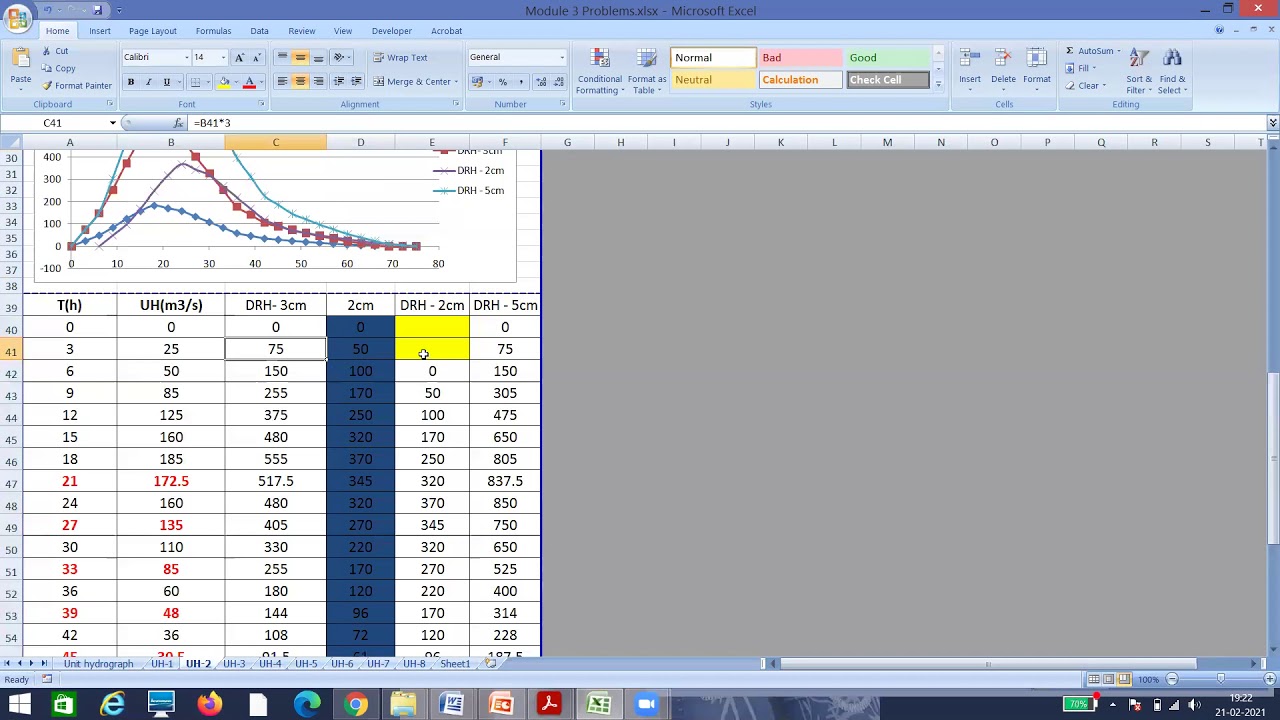This screenshot has width=1280, height=720.
Task: Toggle Center horizontal alignment
Action: point(300,82)
